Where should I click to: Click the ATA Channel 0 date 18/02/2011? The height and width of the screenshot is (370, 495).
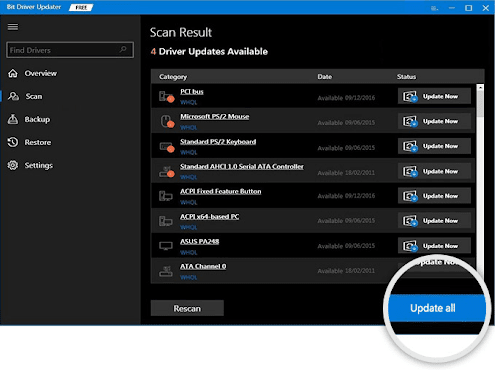coord(346,271)
